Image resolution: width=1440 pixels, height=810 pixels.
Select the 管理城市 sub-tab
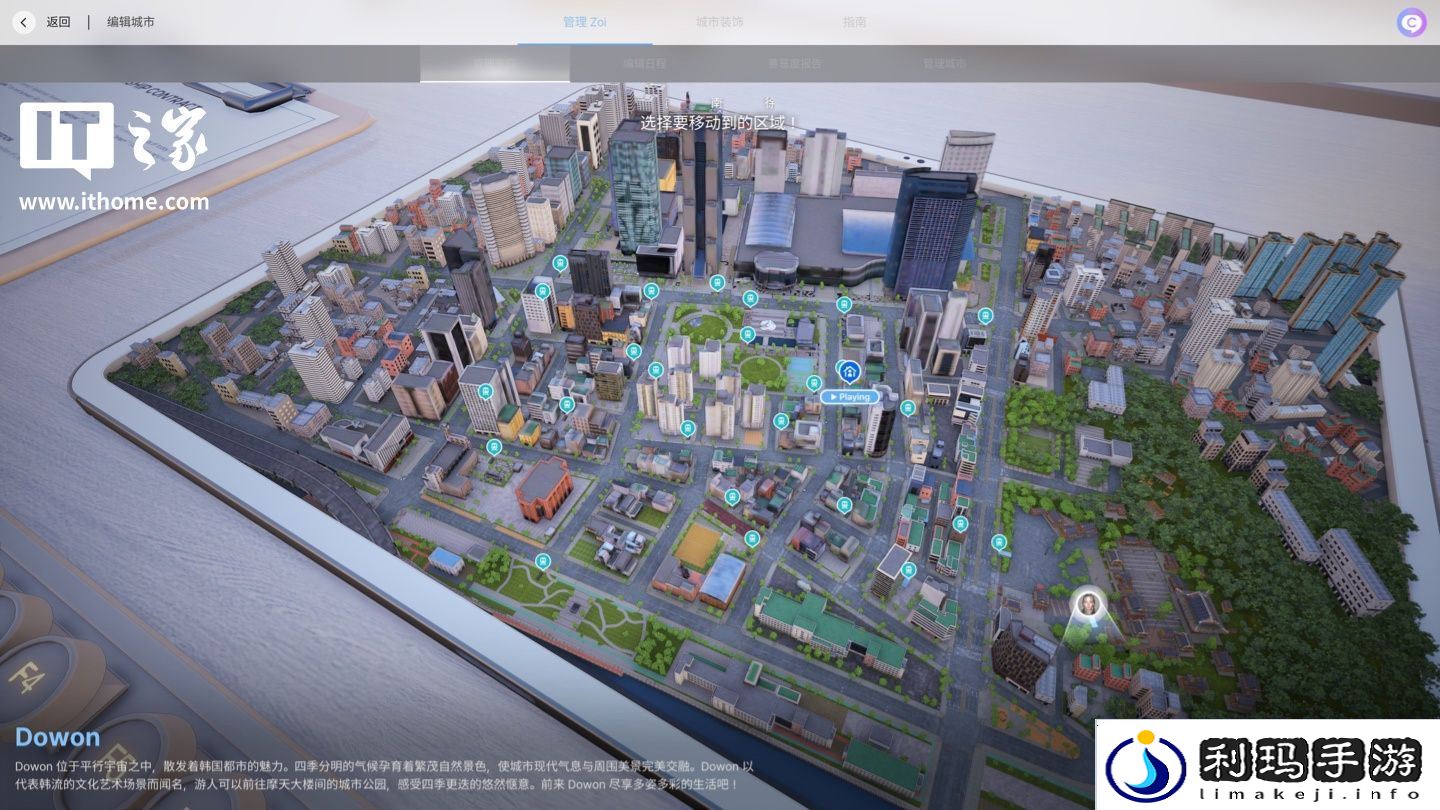(x=944, y=63)
